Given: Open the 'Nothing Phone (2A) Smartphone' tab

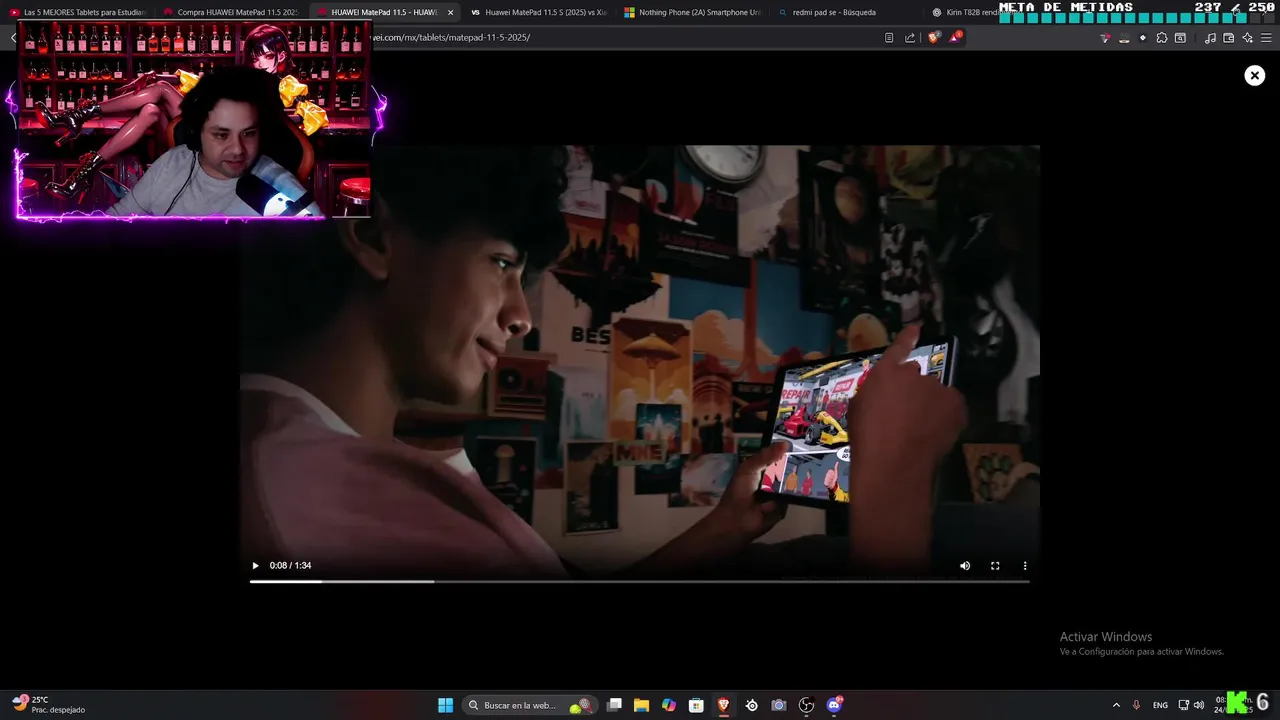Looking at the screenshot, I should pyautogui.click(x=692, y=12).
